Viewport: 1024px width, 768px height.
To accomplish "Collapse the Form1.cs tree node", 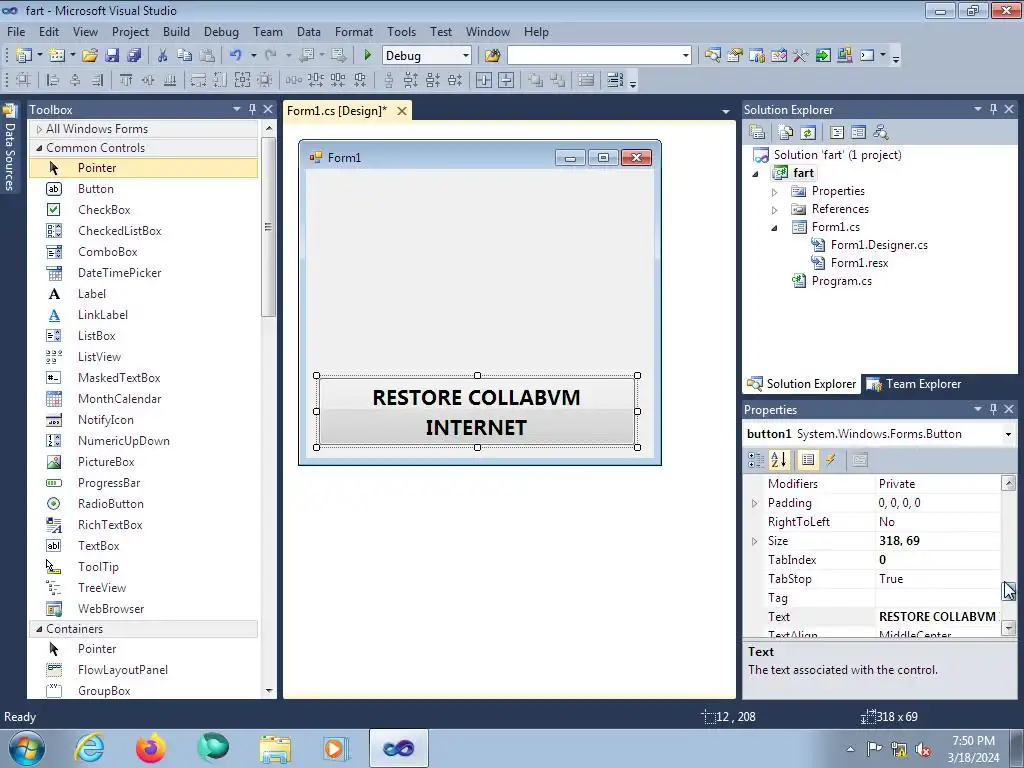I will (775, 228).
